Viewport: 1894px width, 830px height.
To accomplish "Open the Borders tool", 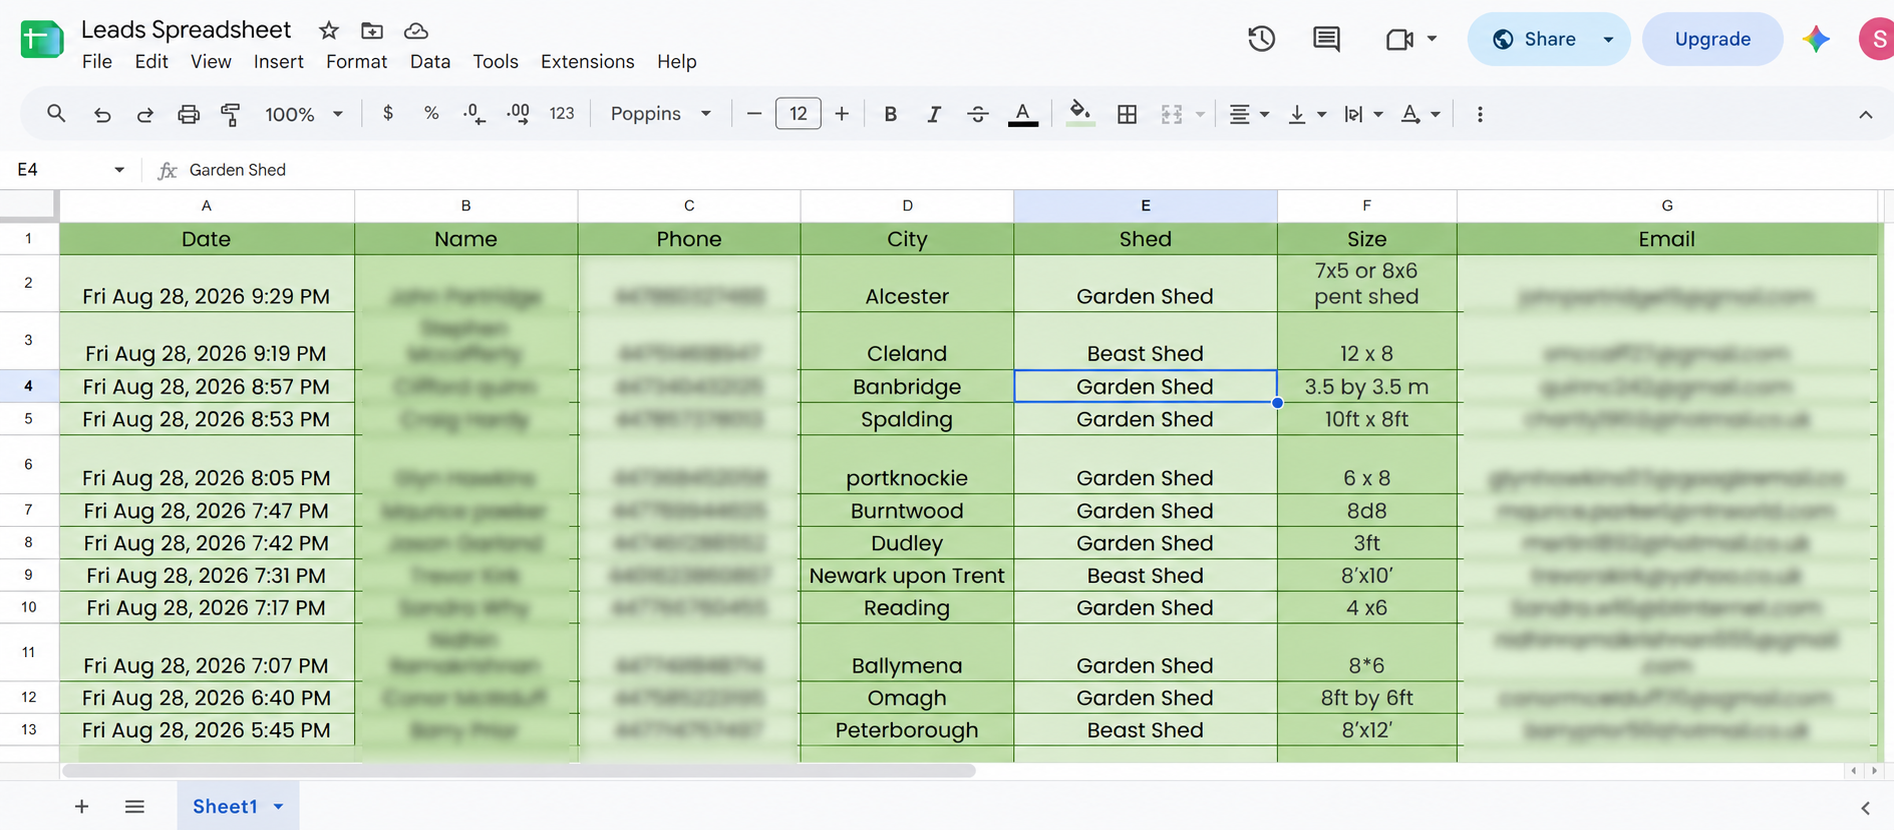I will 1127,114.
